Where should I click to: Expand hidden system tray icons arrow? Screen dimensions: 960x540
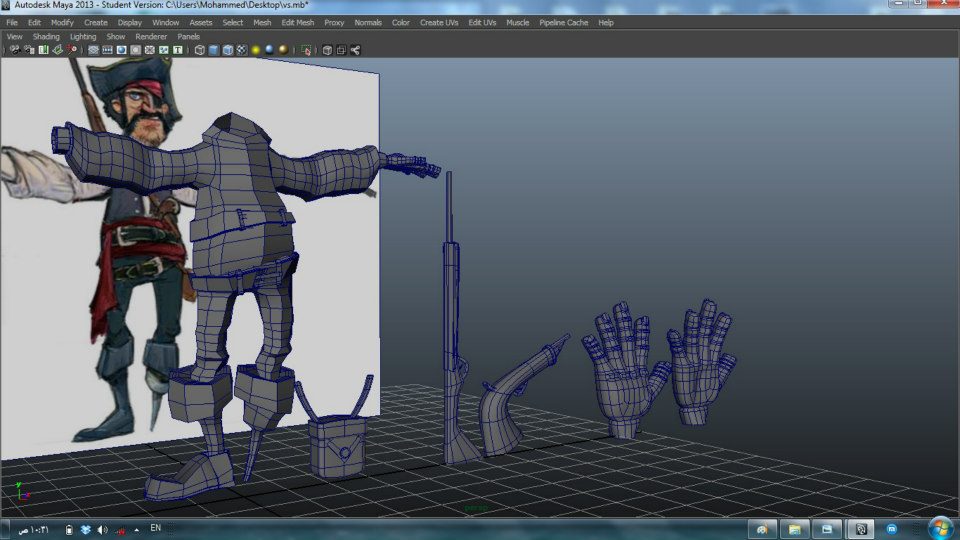click(x=135, y=529)
